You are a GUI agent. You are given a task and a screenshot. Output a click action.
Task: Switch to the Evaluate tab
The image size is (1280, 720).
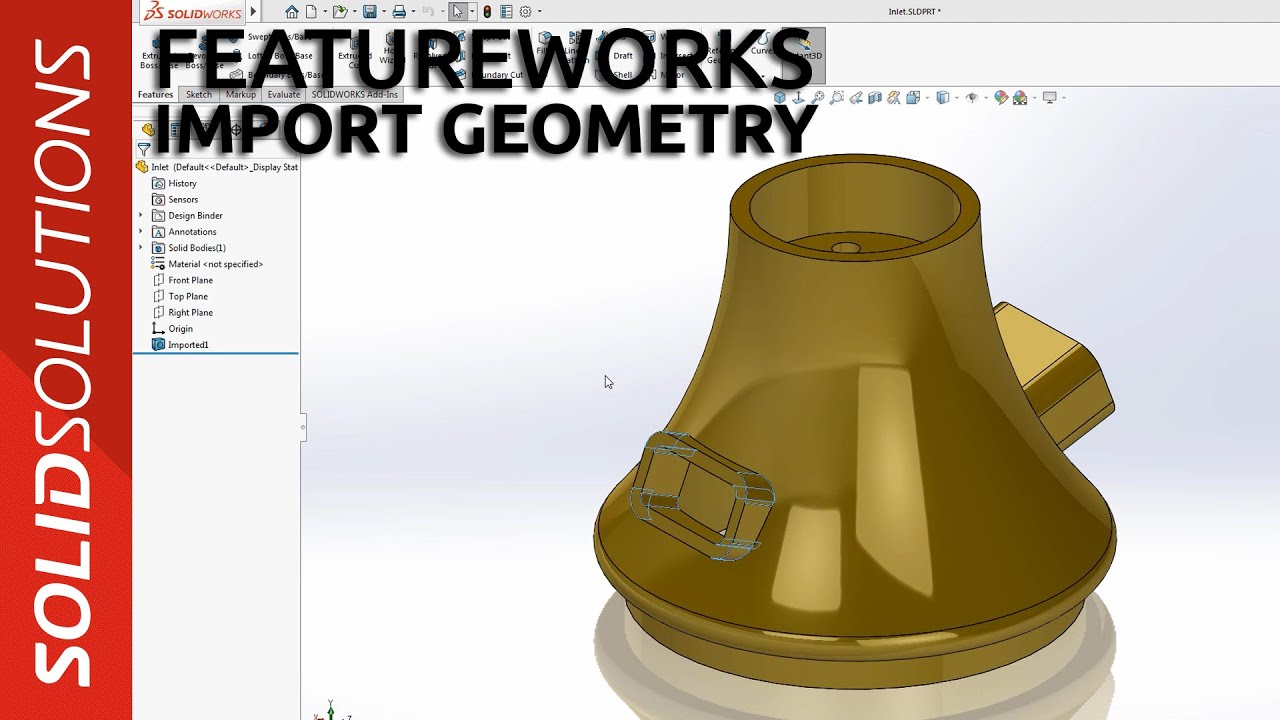point(284,95)
